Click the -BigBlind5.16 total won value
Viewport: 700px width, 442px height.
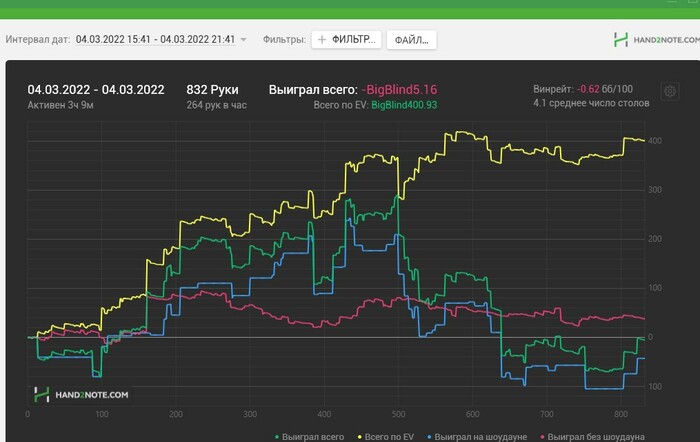399,90
